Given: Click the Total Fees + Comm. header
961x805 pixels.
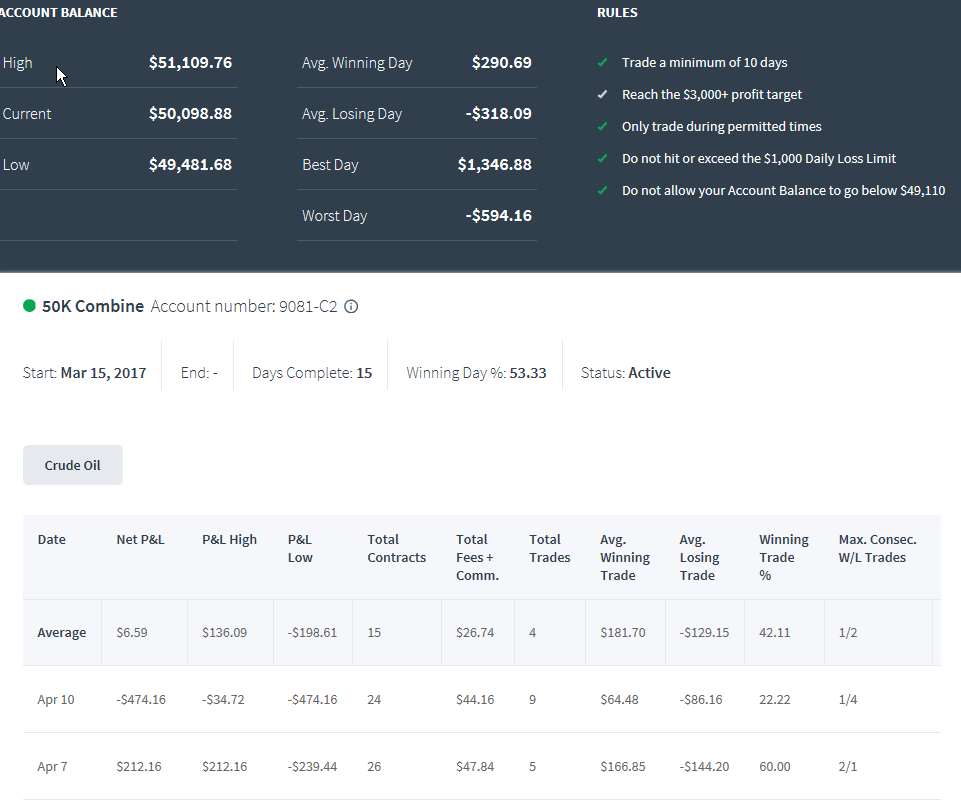Looking at the screenshot, I should pos(477,557).
